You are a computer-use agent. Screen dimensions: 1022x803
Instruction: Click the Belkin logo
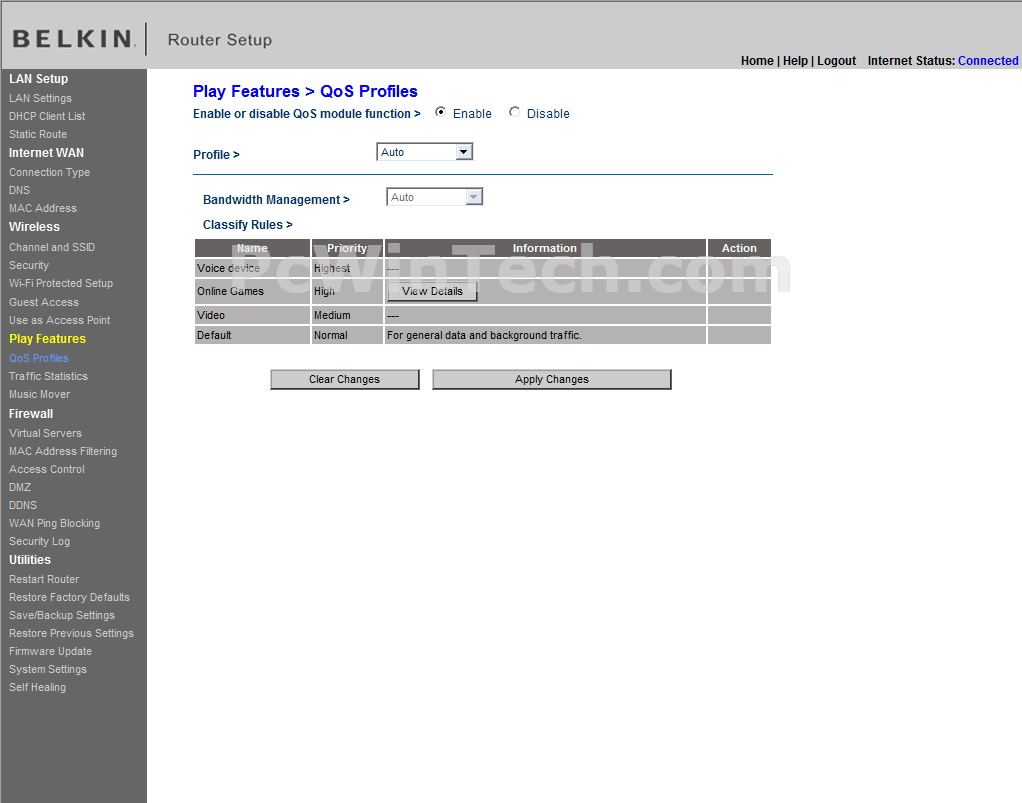74,39
